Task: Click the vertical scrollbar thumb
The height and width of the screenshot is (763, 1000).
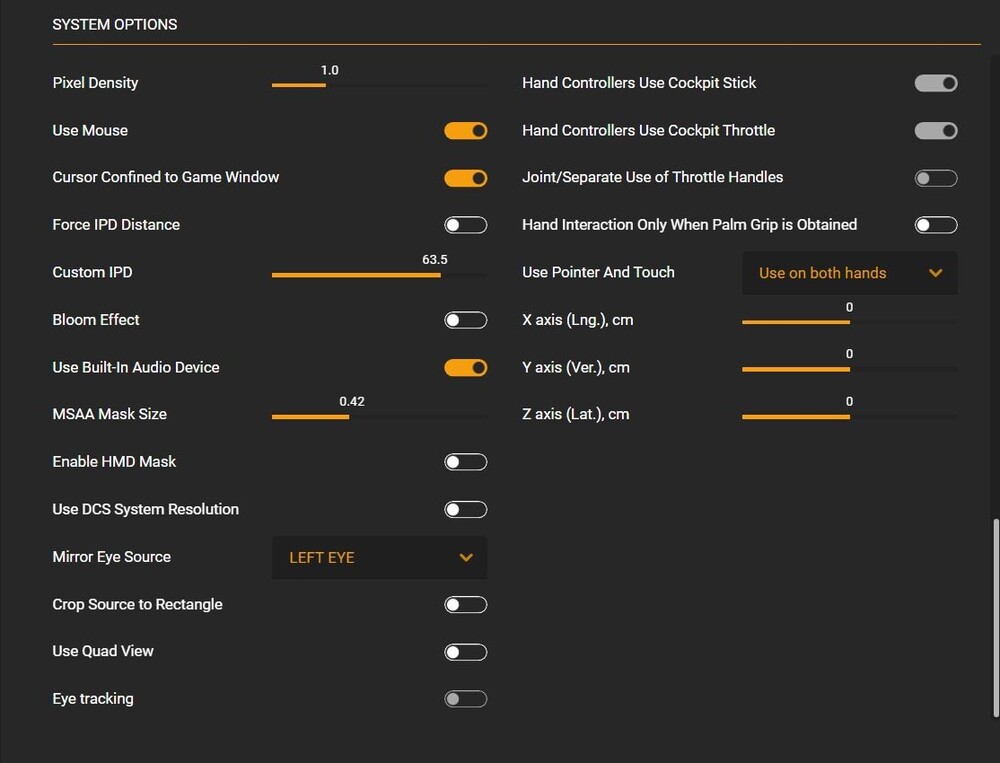Action: pyautogui.click(x=995, y=617)
